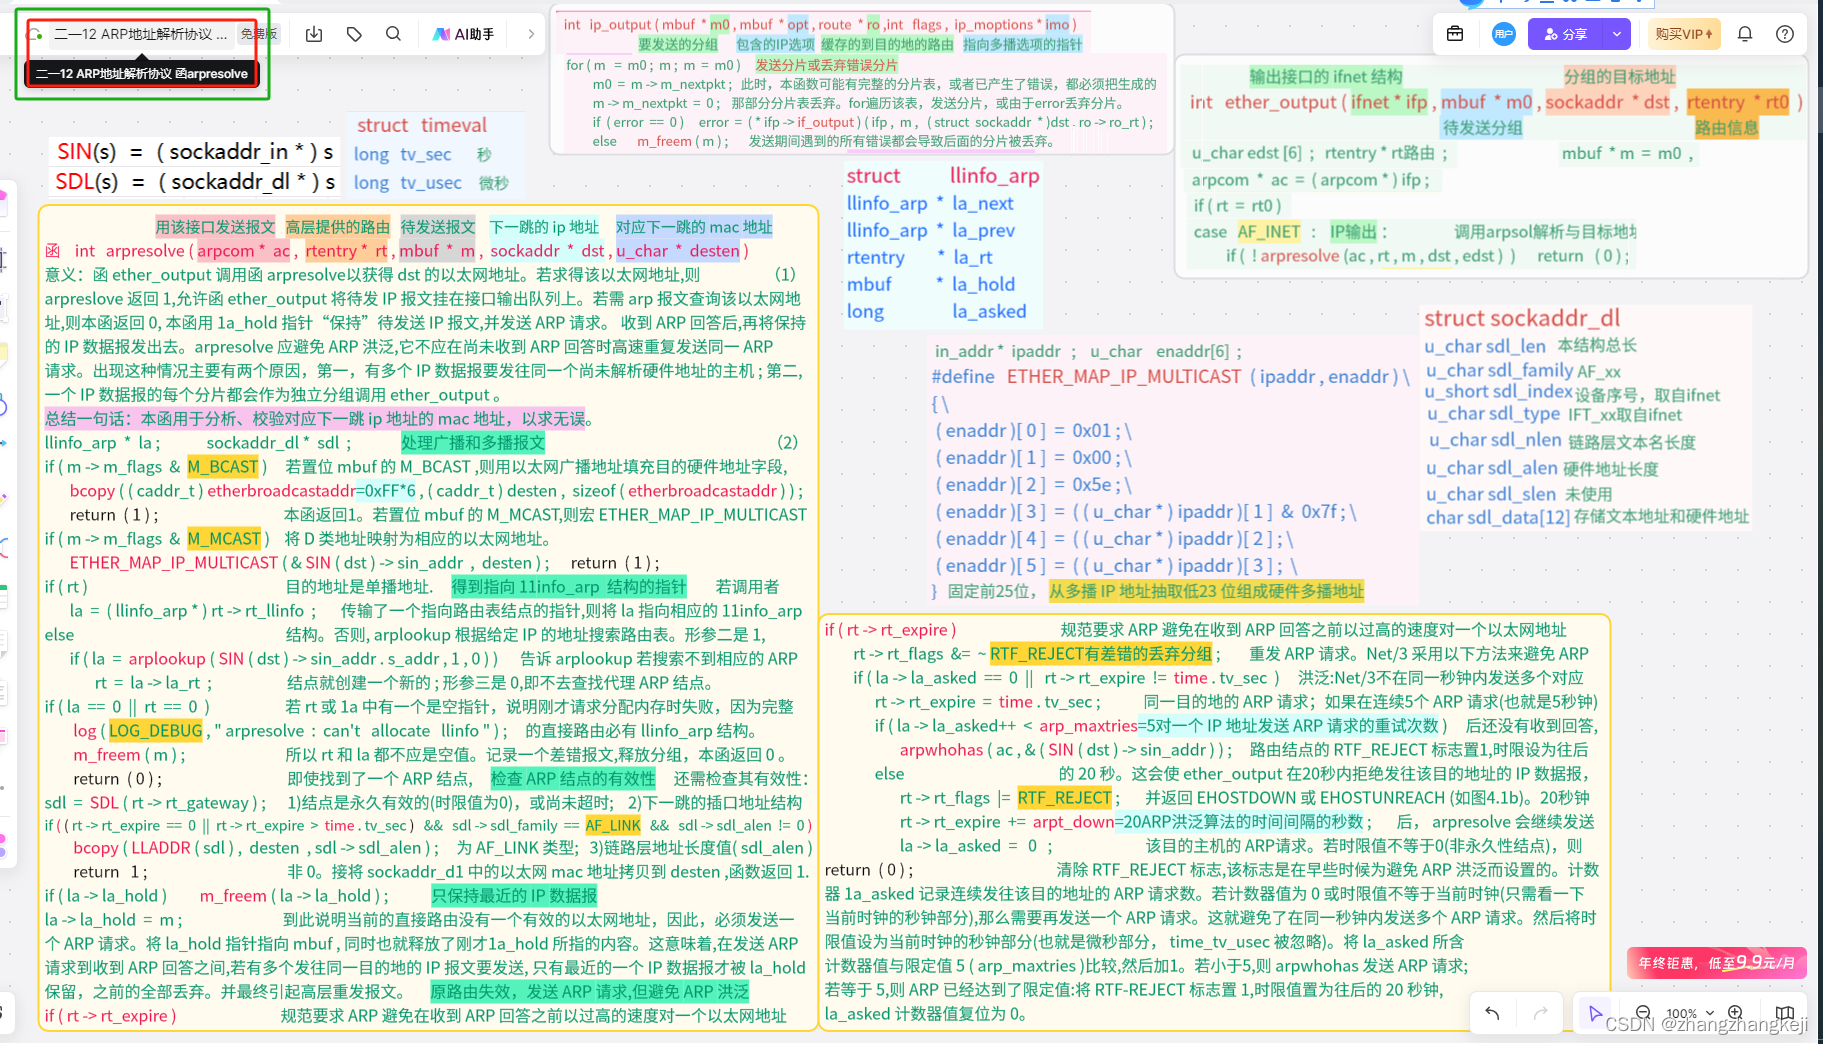The height and width of the screenshot is (1044, 1823).
Task: Click yellow 'AF_INET' text in ether_output box
Action: point(1268,232)
